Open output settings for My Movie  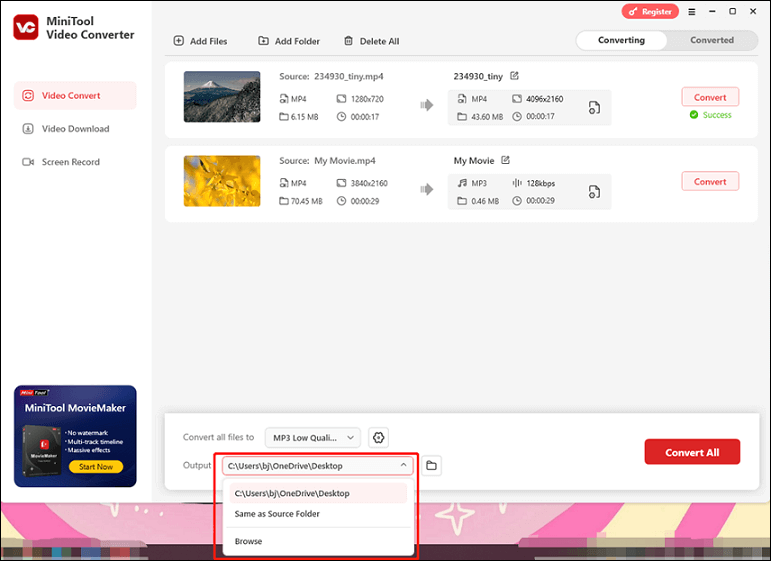(x=594, y=192)
